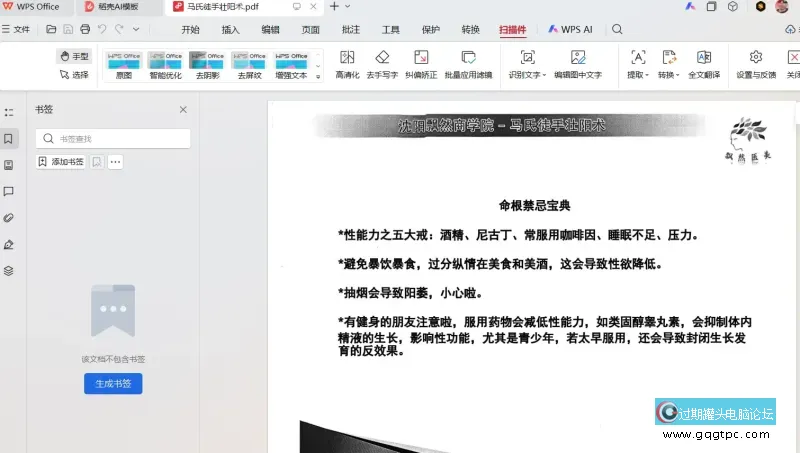Select the 扫描件 ribbon tab
This screenshot has width=800, height=453.
point(512,30)
